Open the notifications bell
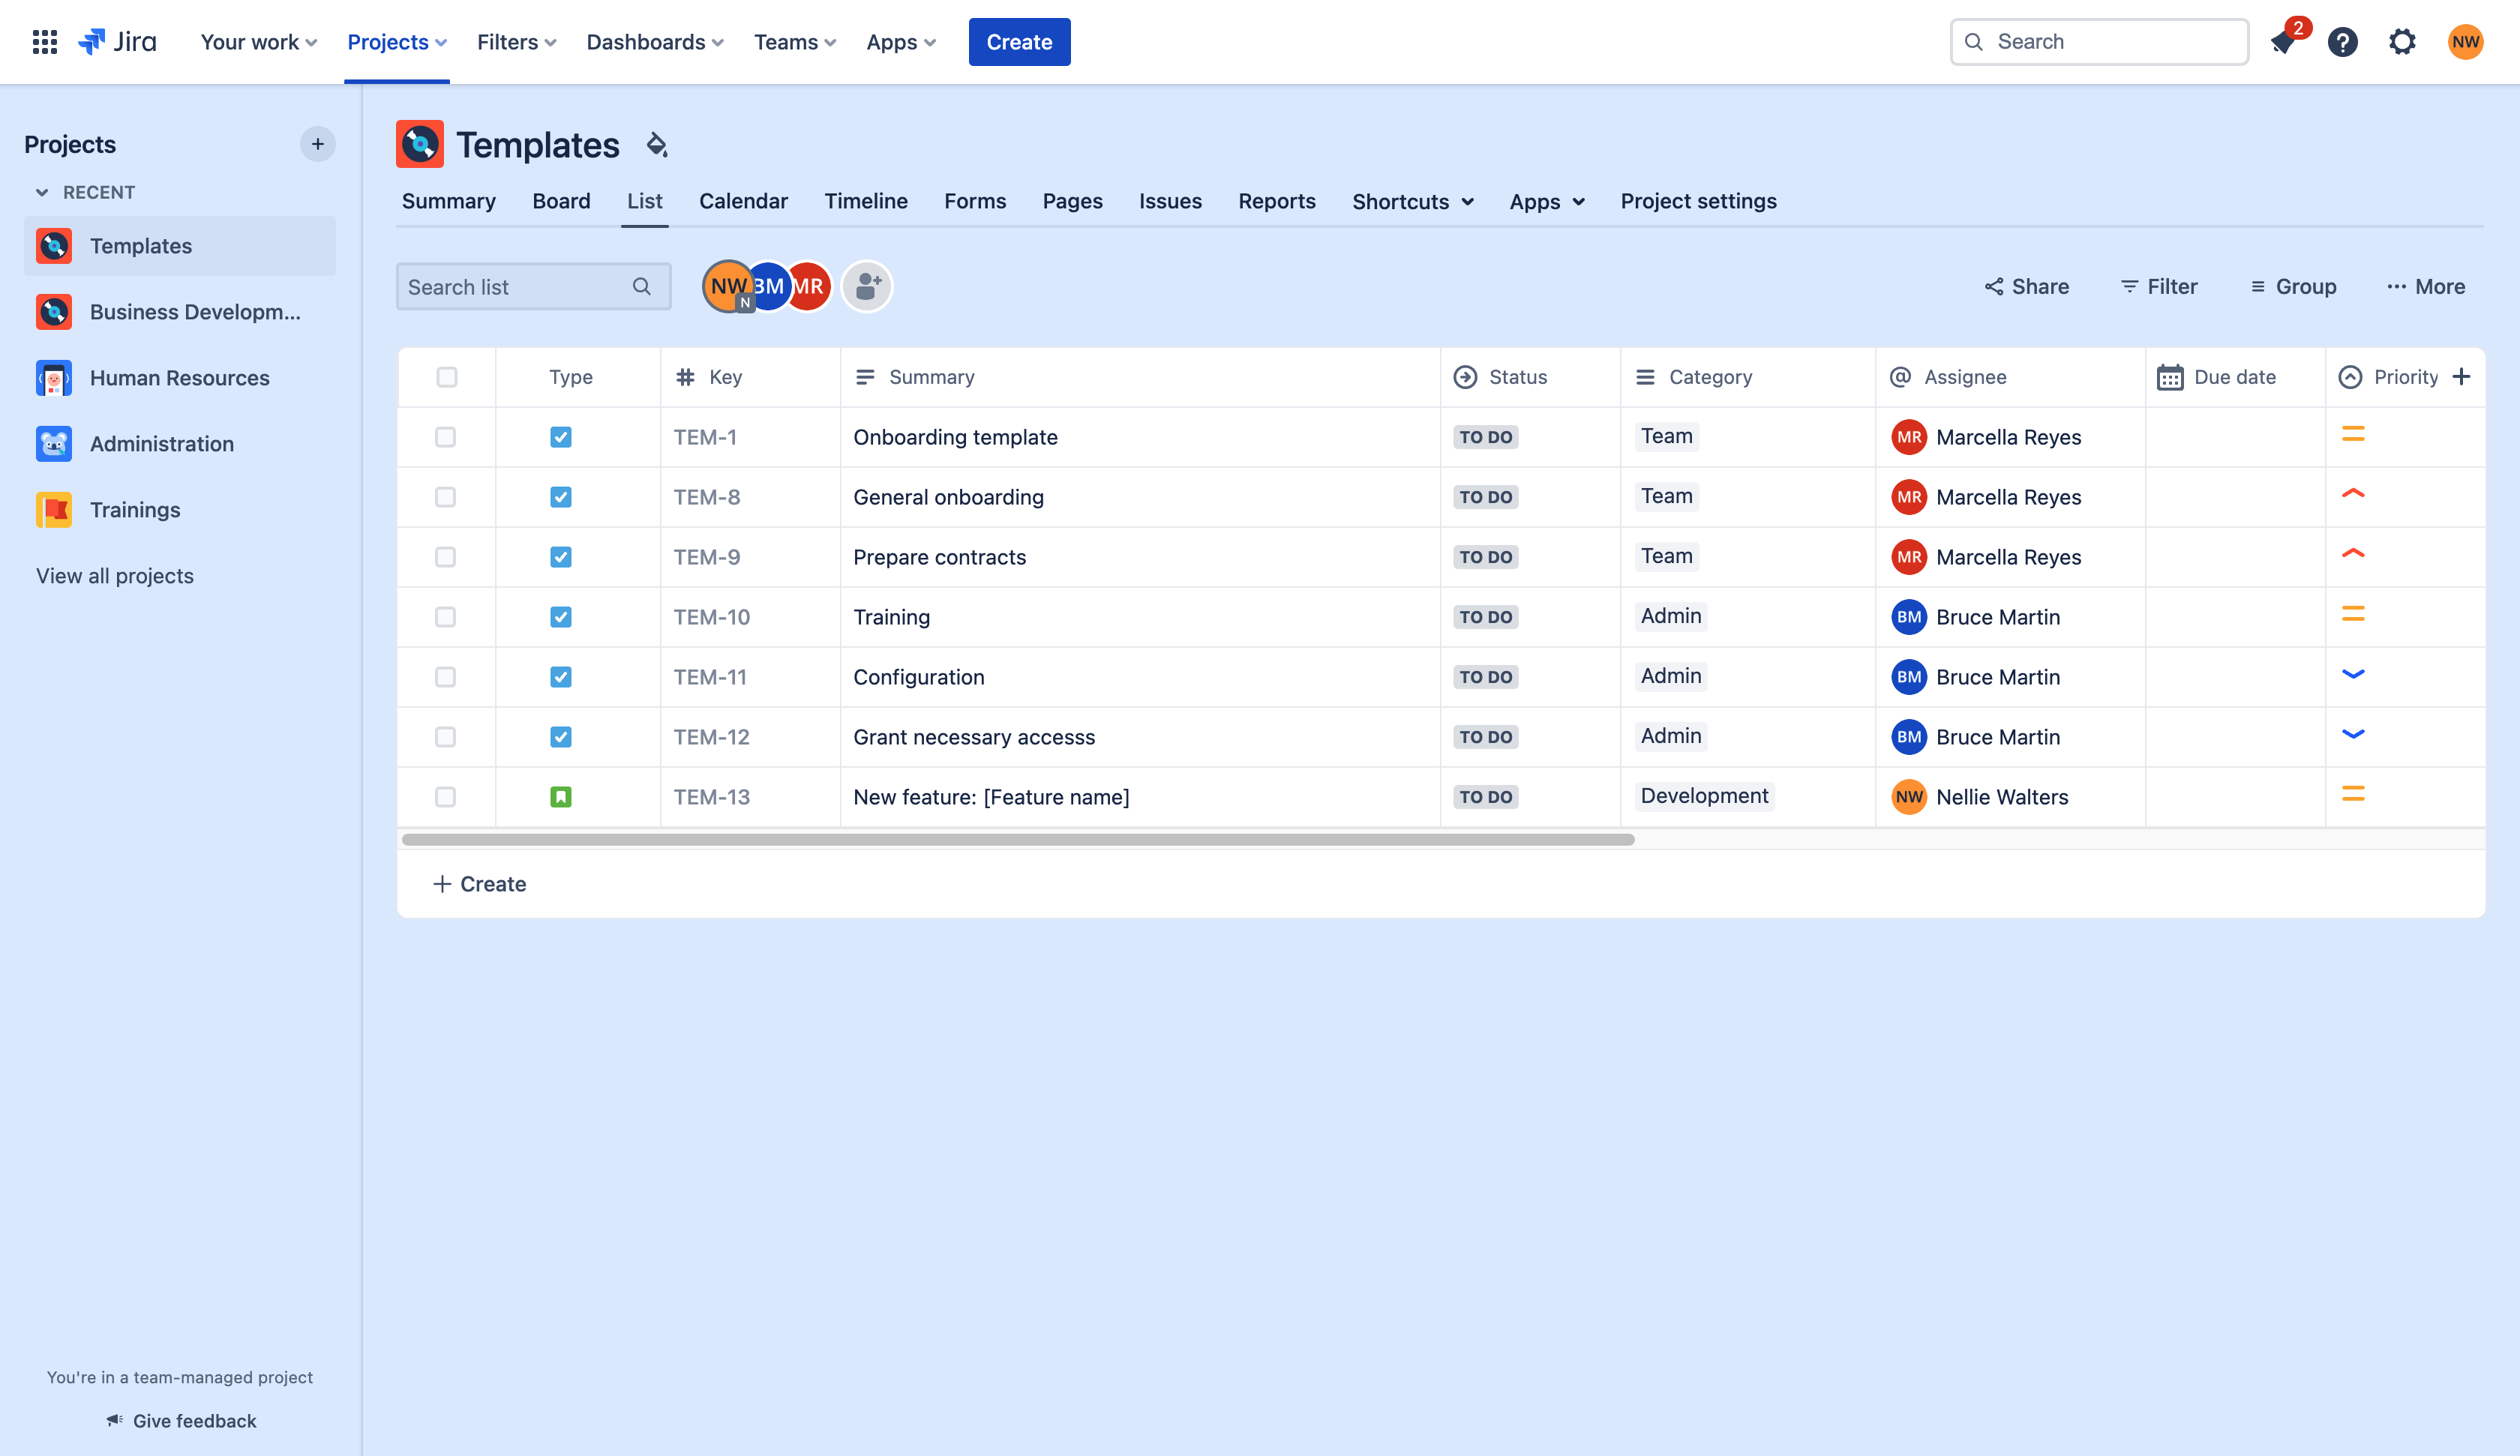2520x1456 pixels. point(2283,42)
